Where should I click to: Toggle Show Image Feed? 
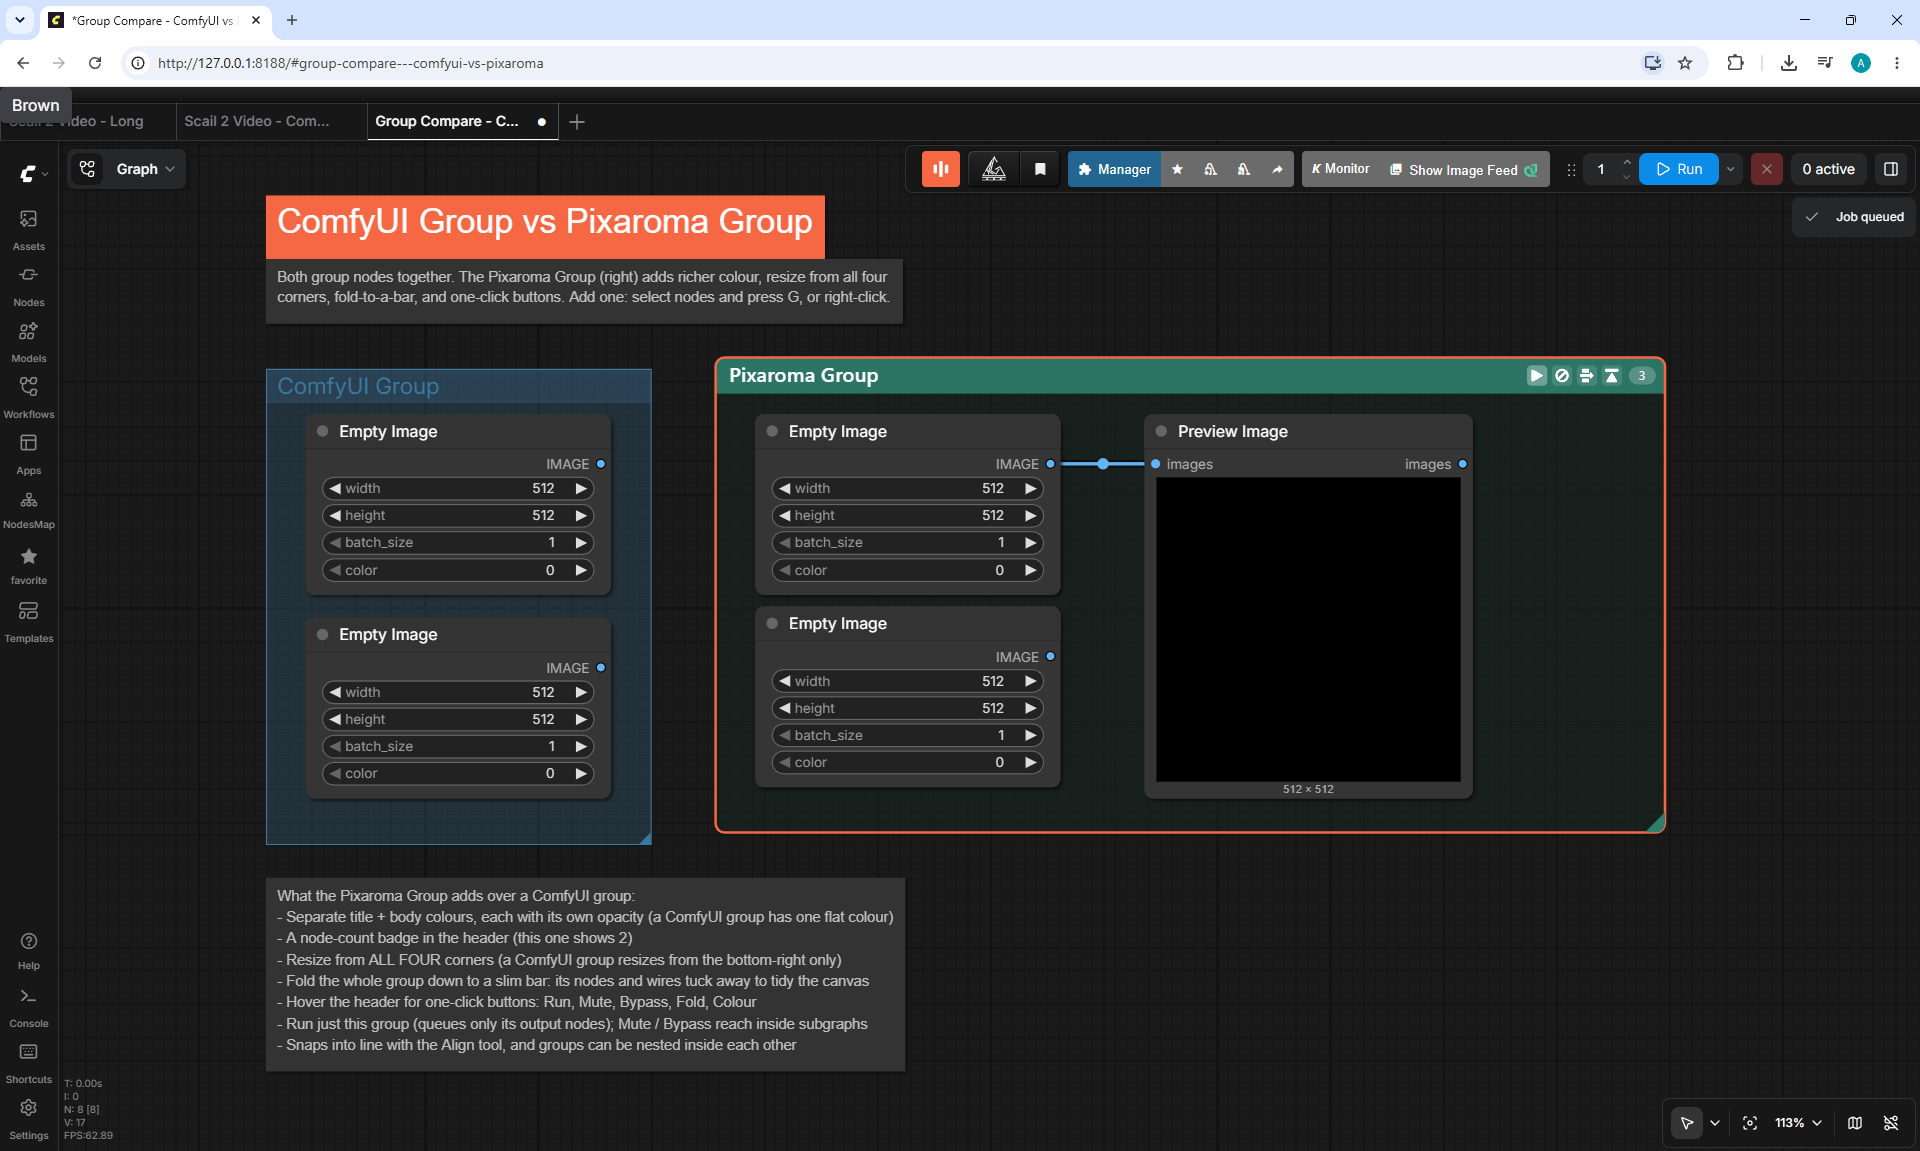(1464, 170)
